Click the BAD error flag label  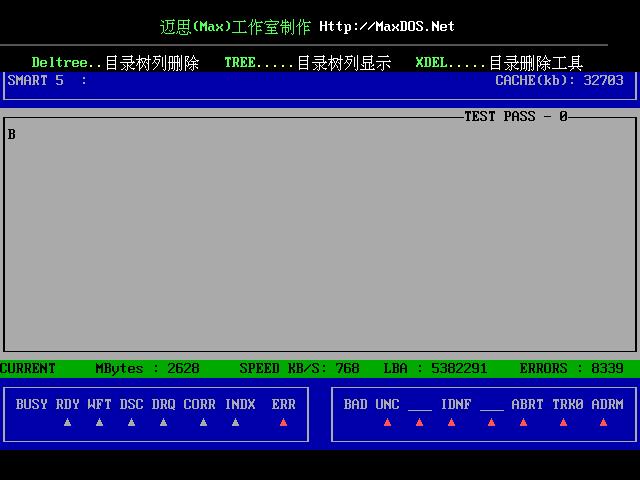356,404
